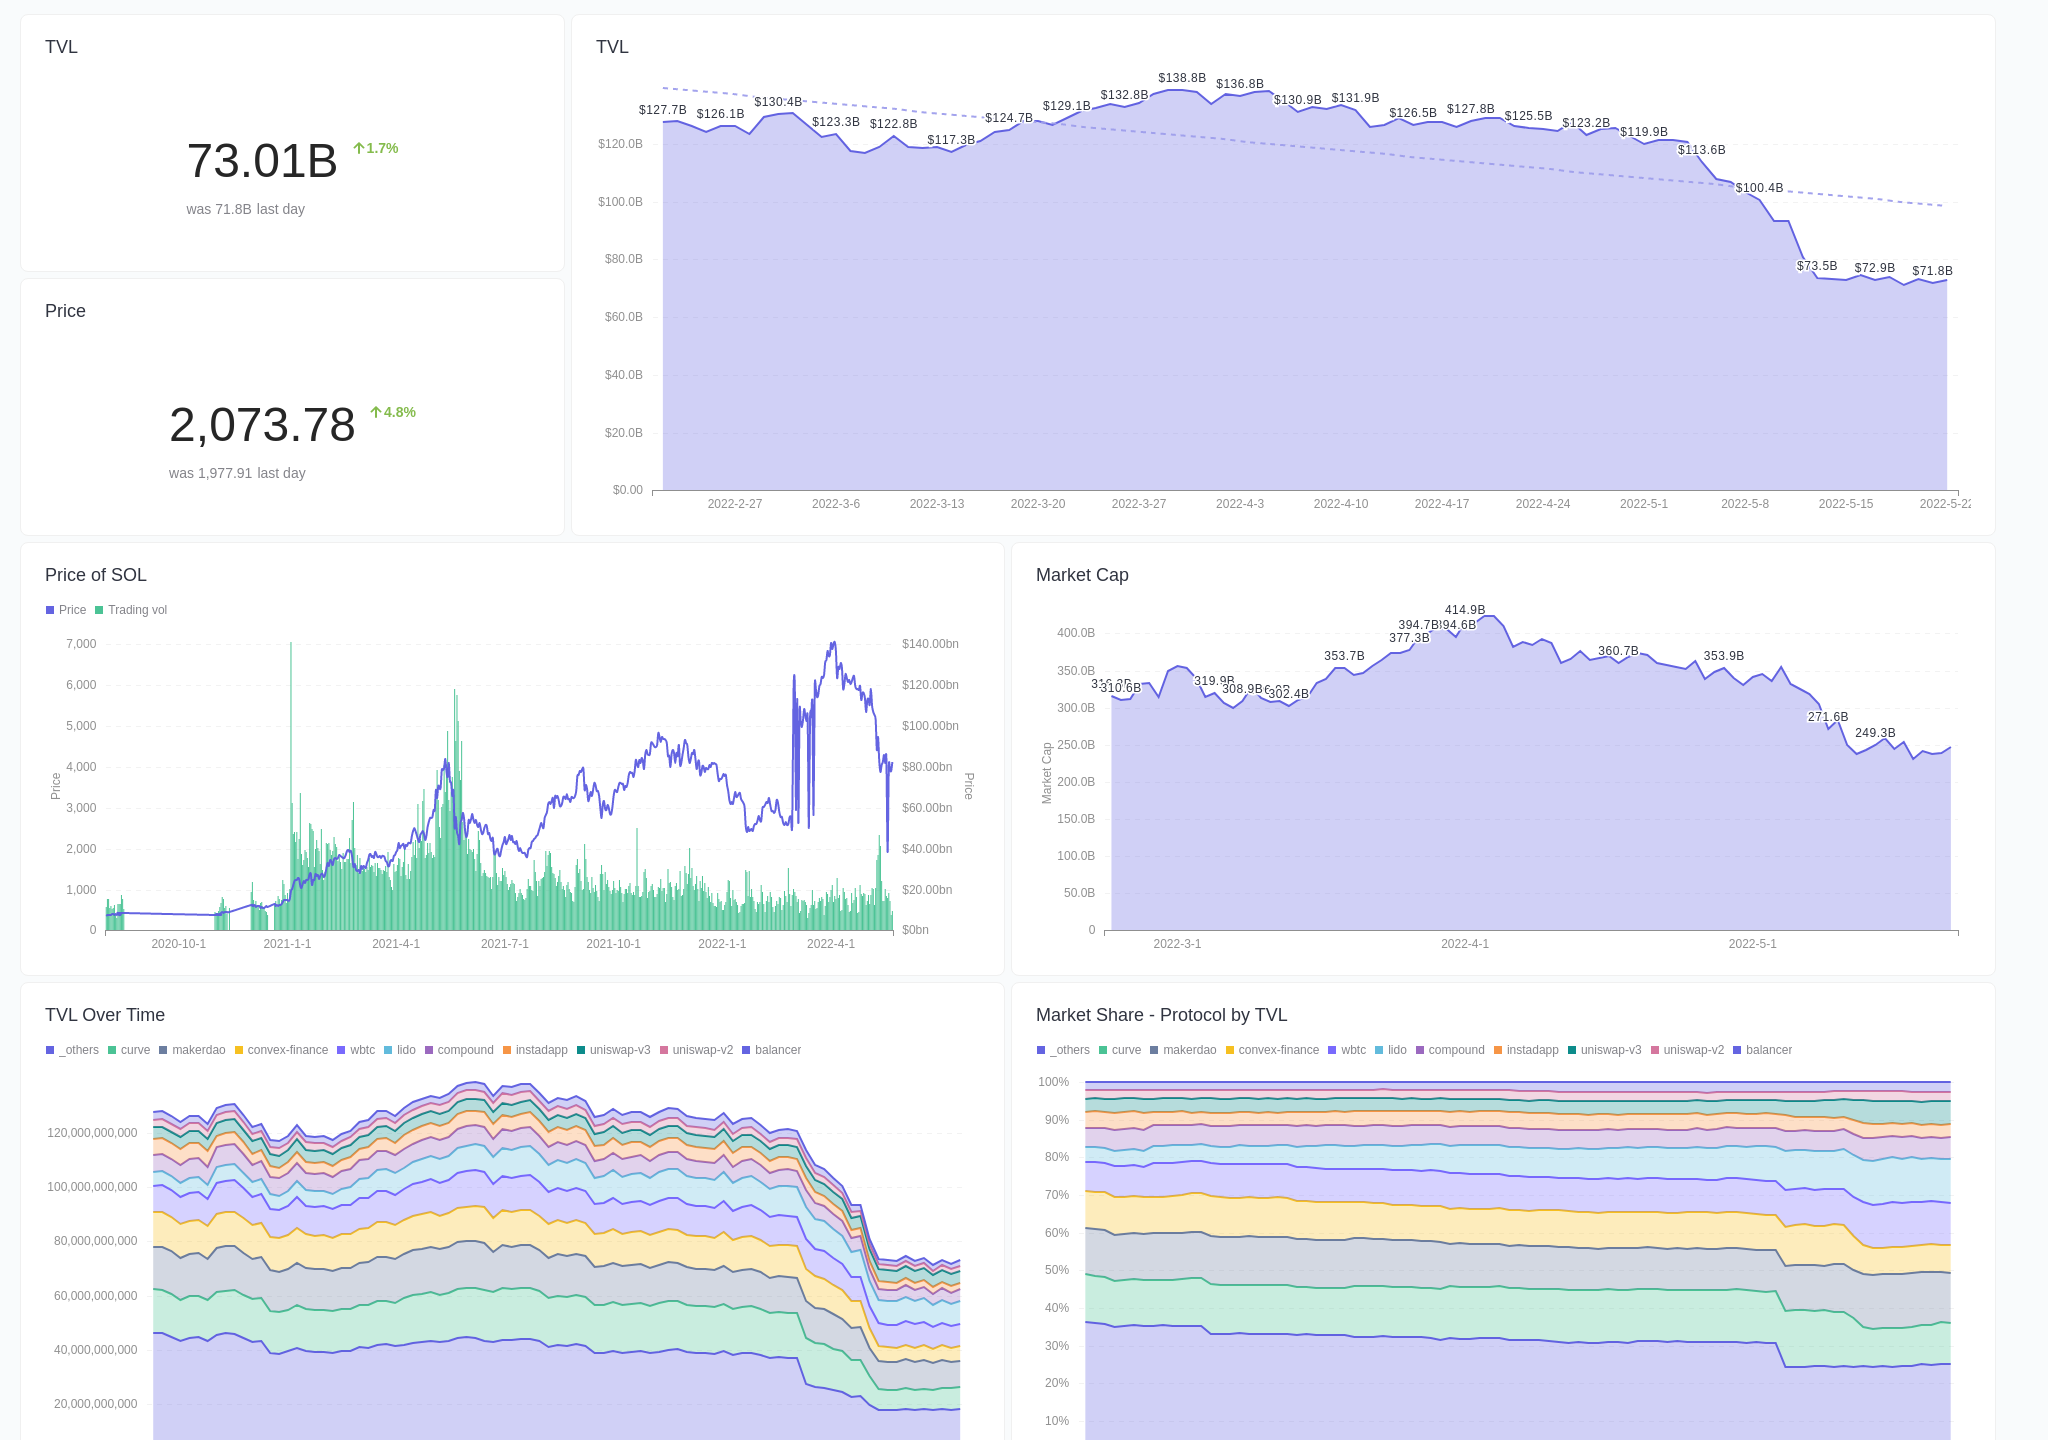The height and width of the screenshot is (1440, 2048).
Task: Click 2022-5-8 on TVL chart x-axis
Action: 1745,504
